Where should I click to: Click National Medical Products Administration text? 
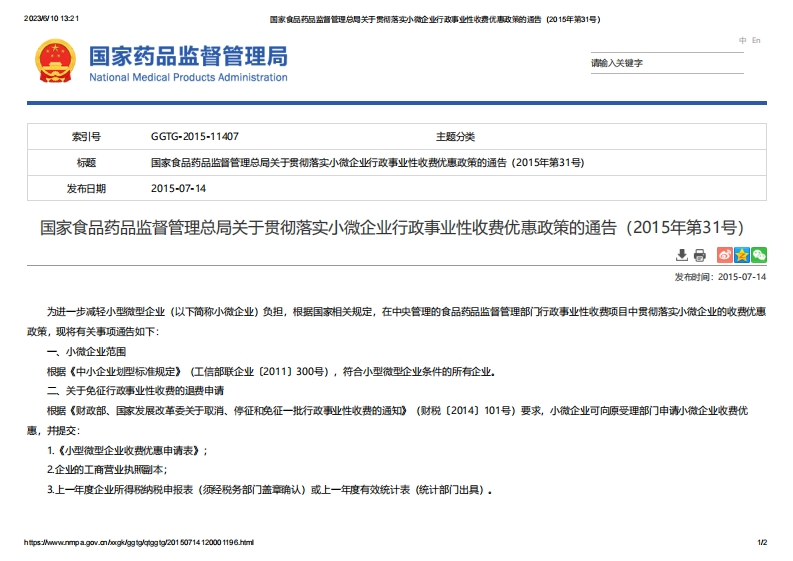[x=188, y=77]
